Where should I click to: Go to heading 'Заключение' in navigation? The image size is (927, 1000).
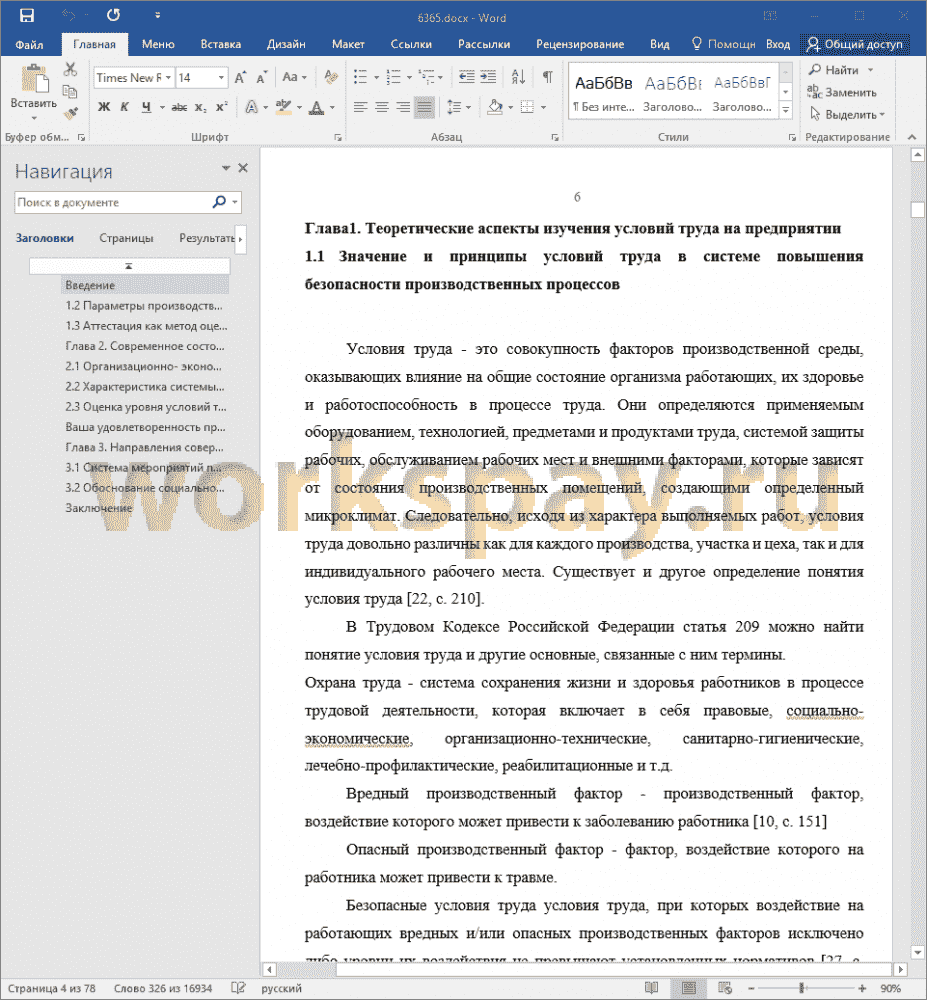tap(98, 508)
